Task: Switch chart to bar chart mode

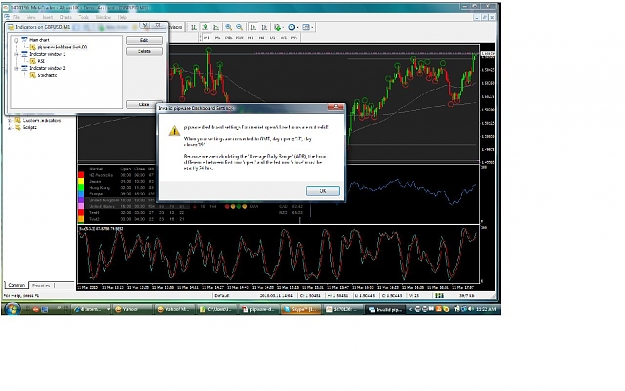Action: 193,27
